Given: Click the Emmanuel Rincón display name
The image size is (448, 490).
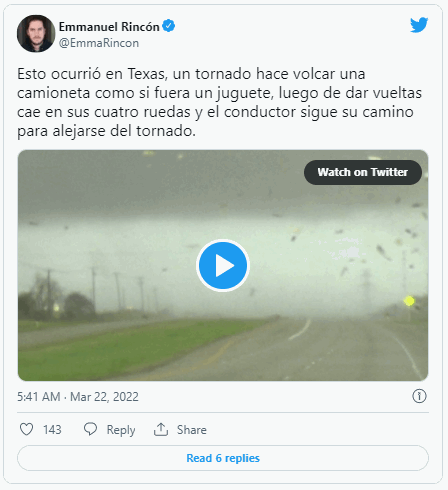Looking at the screenshot, I should (109, 27).
